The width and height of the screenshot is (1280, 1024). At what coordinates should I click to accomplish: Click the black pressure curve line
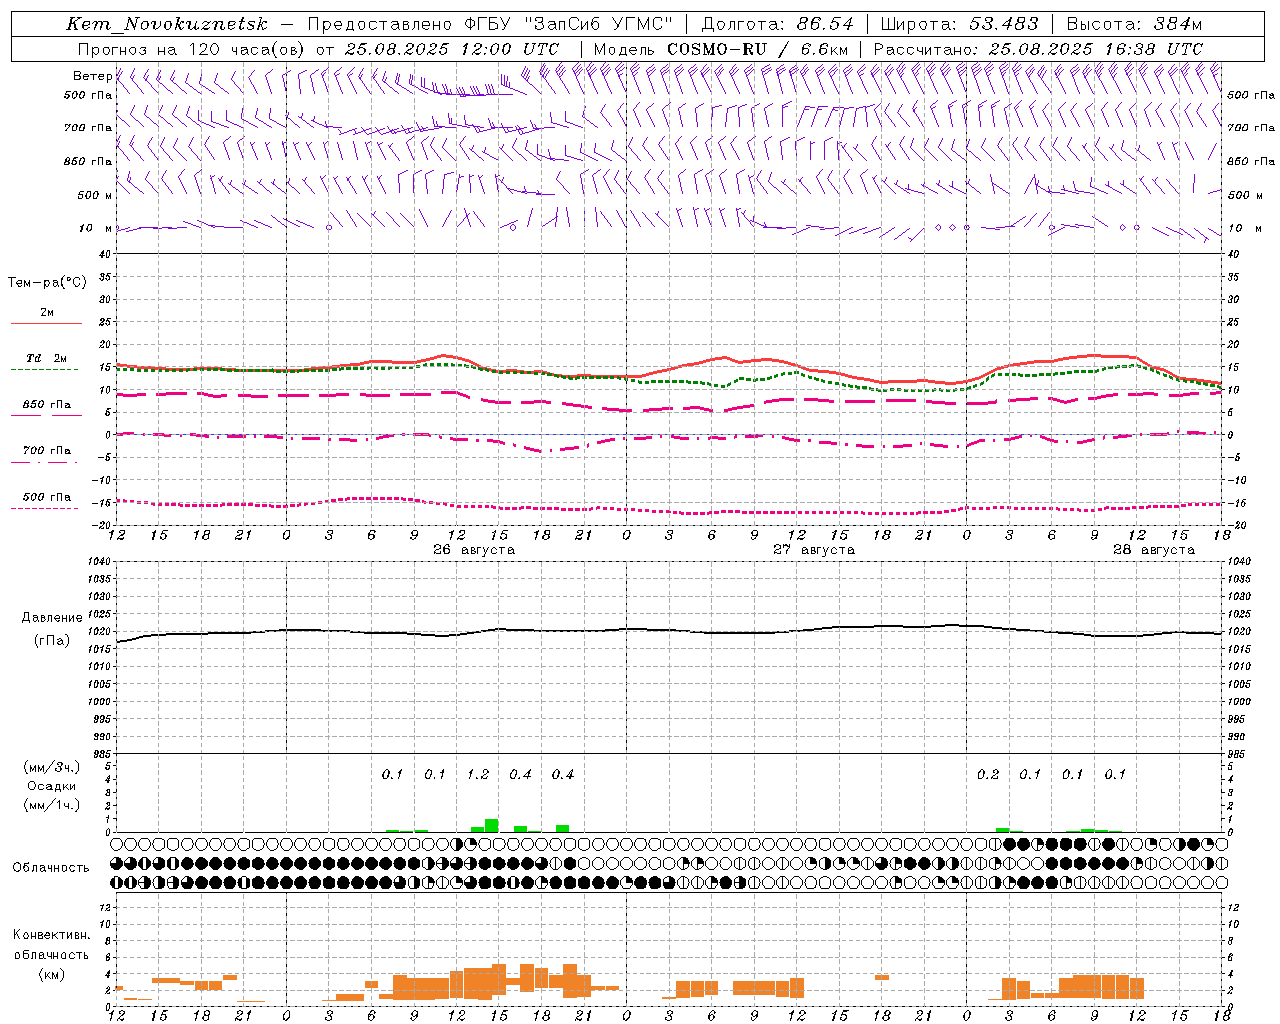(x=670, y=630)
